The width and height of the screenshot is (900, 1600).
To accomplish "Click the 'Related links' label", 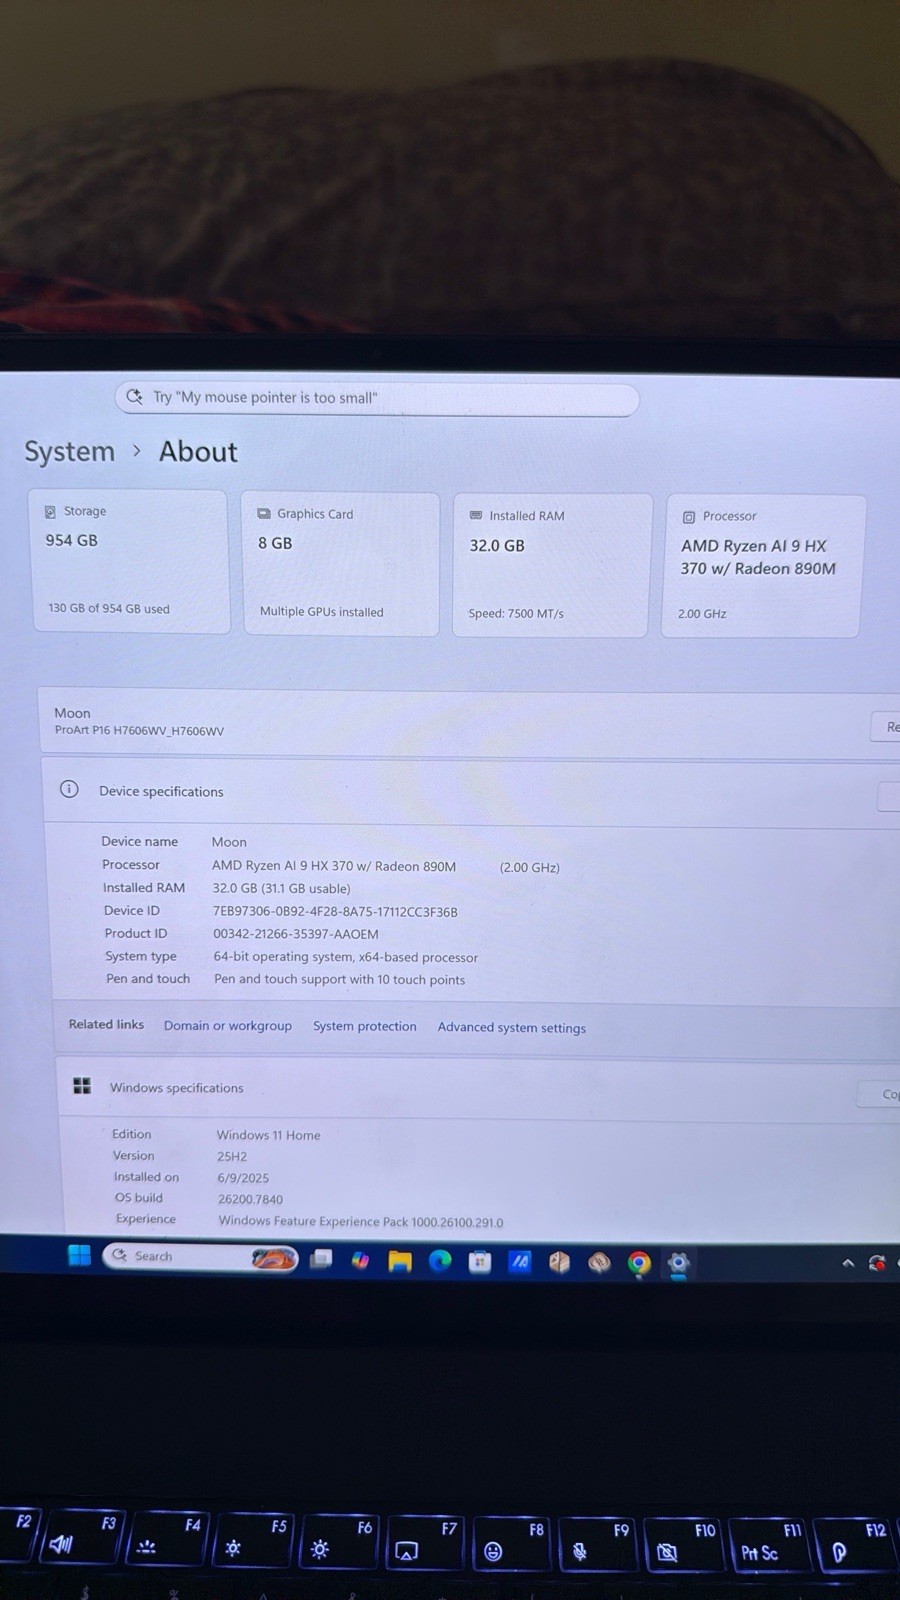I will tap(106, 1025).
